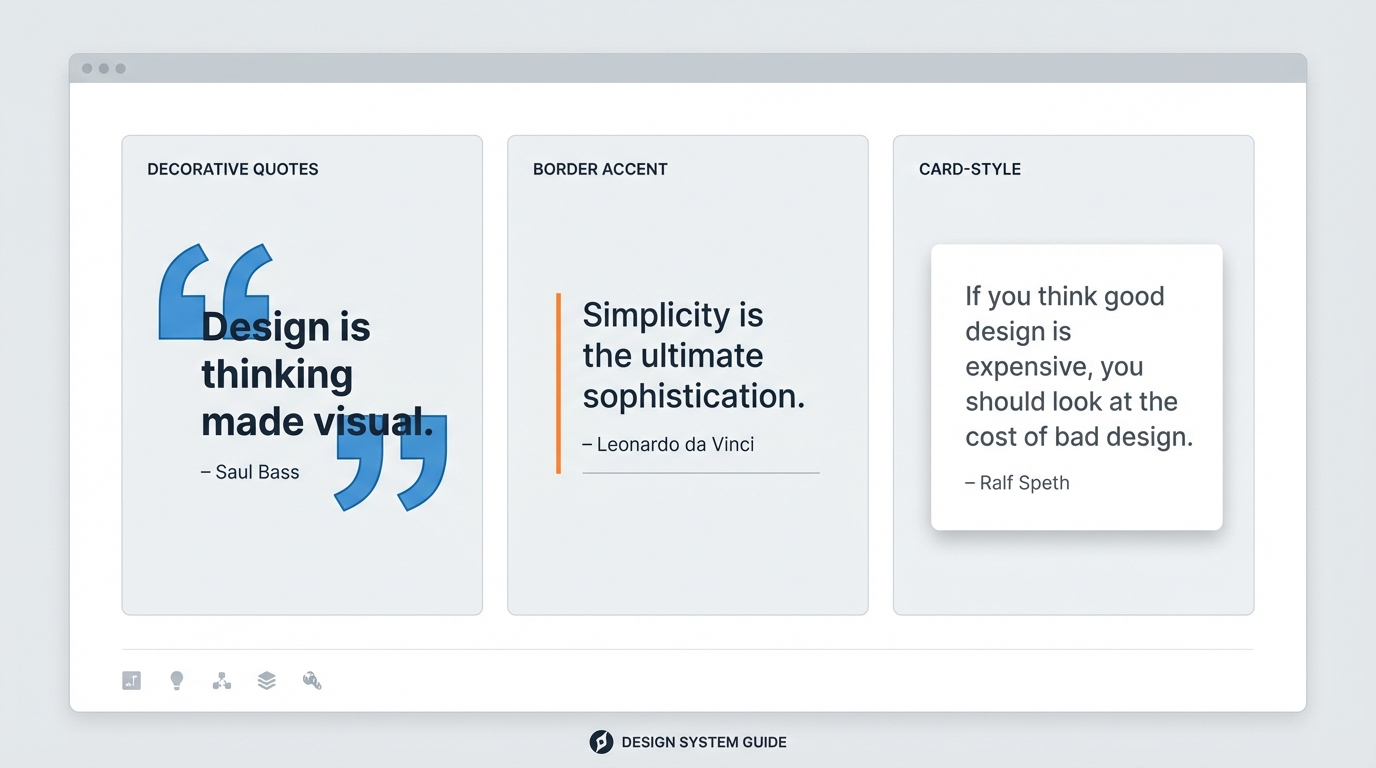Click the Design System Guide label
The width and height of the screenshot is (1376, 768).
(703, 742)
